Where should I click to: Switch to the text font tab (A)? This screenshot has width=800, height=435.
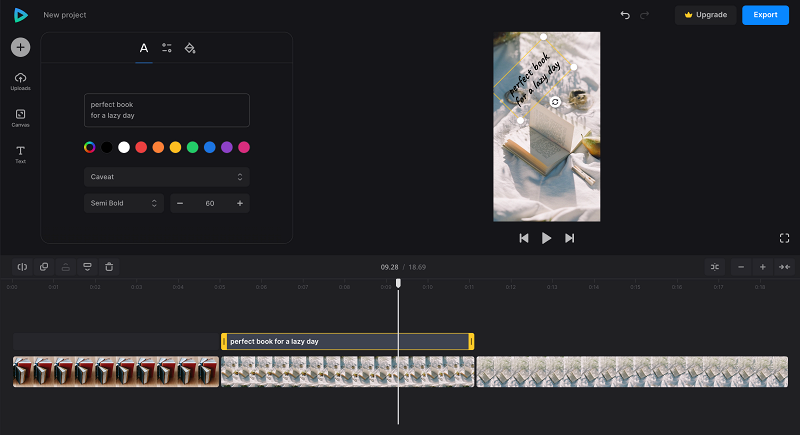tap(144, 48)
